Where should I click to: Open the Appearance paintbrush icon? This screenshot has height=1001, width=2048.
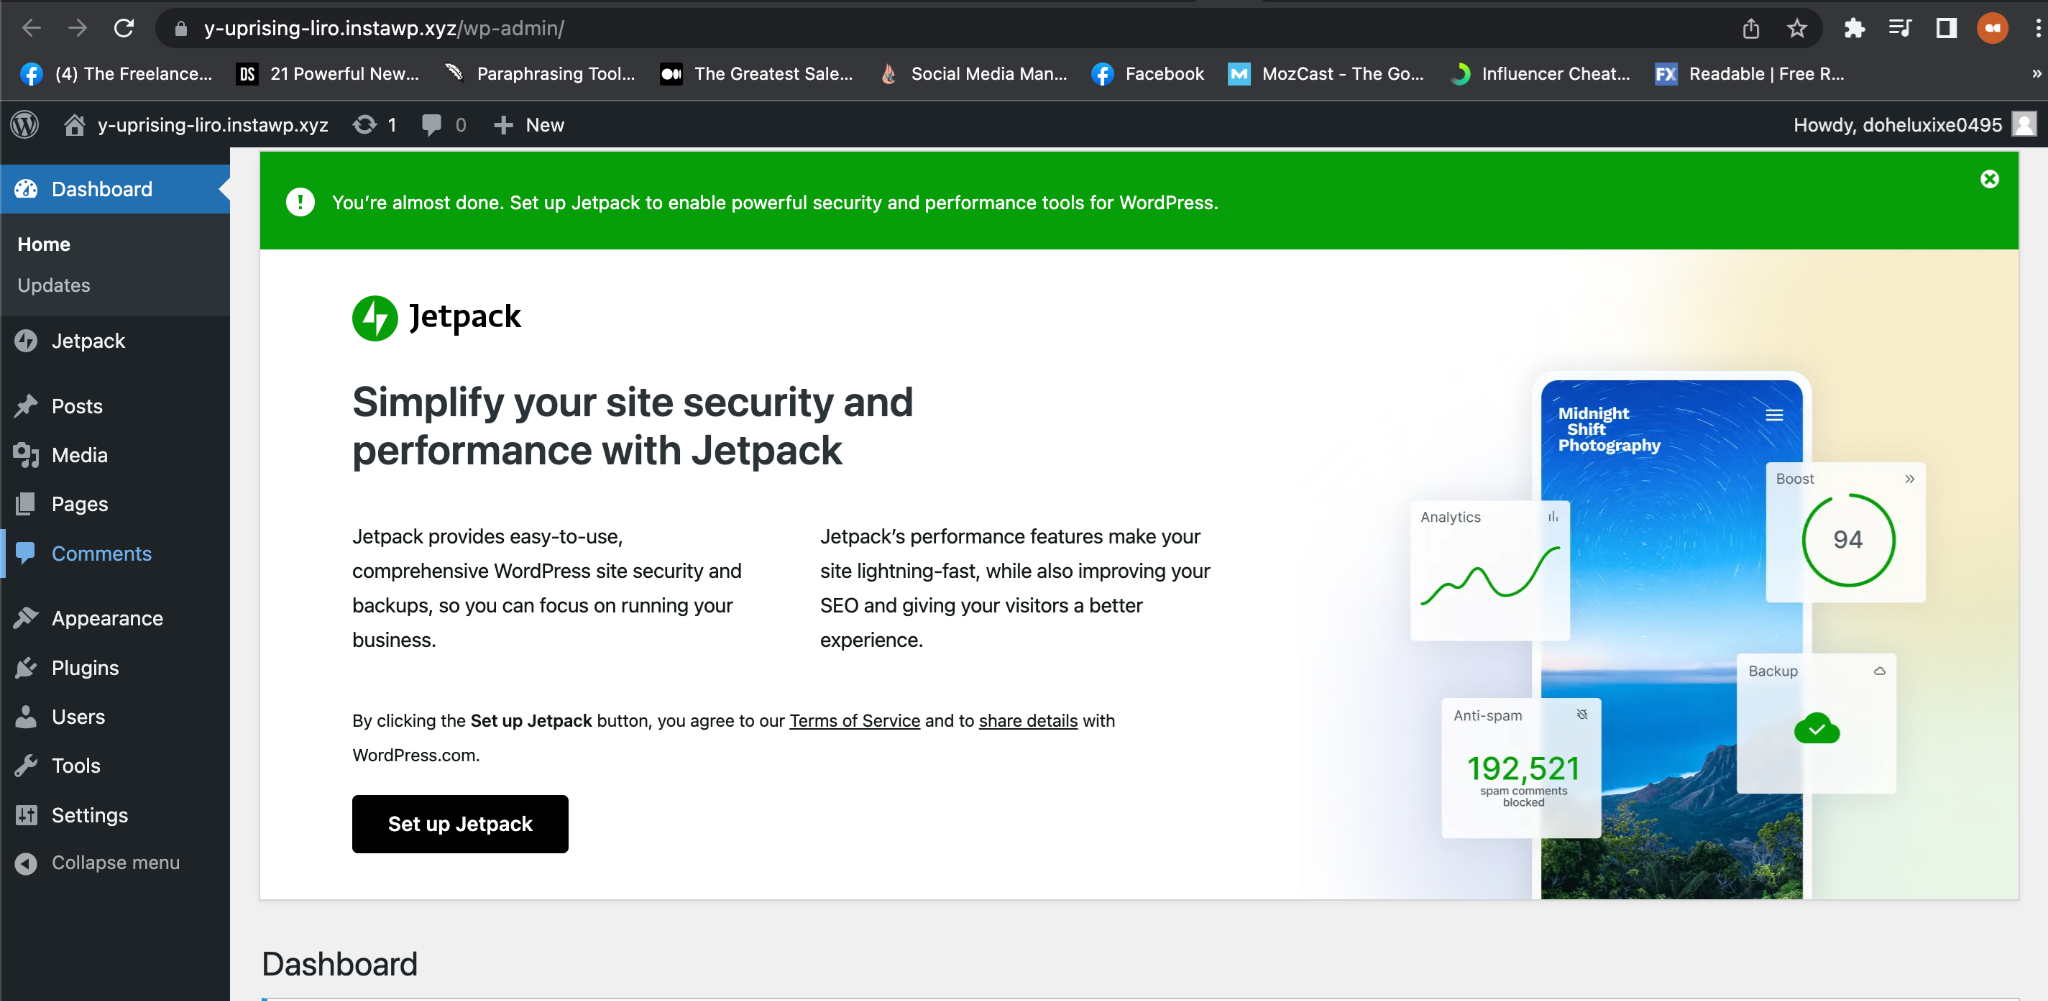[27, 617]
